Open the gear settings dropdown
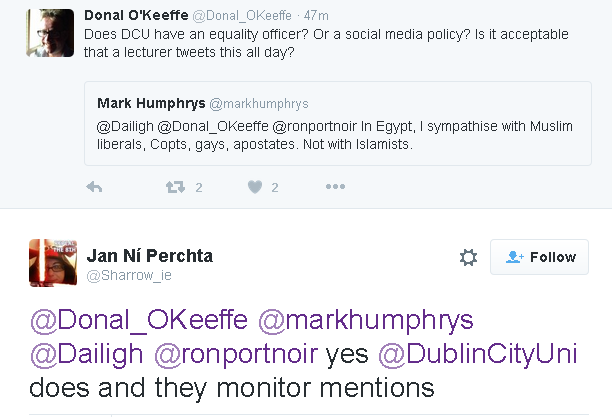 (468, 258)
